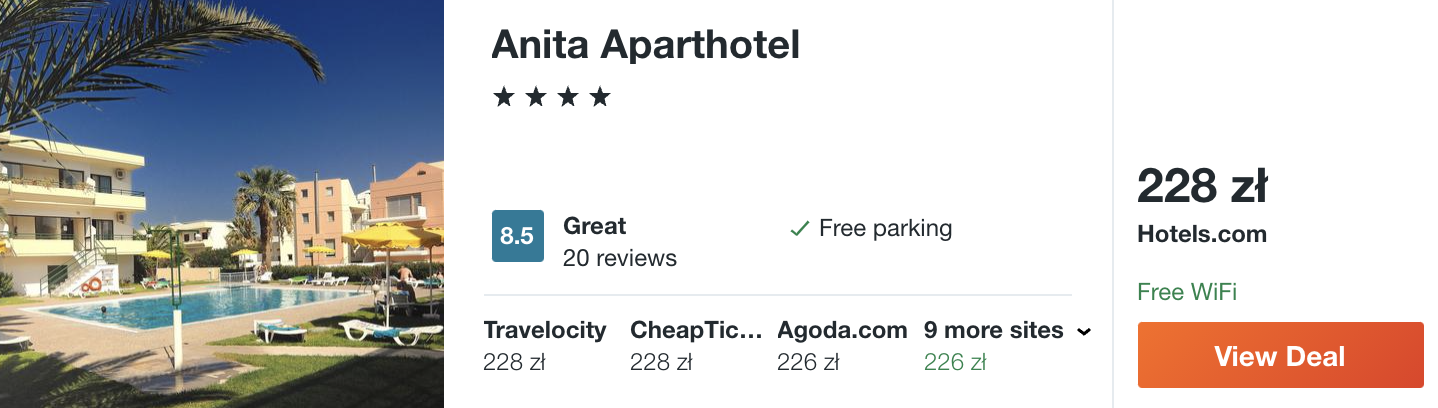Click the Anita Aparthotel hotel title
1438x408 pixels.
(645, 45)
